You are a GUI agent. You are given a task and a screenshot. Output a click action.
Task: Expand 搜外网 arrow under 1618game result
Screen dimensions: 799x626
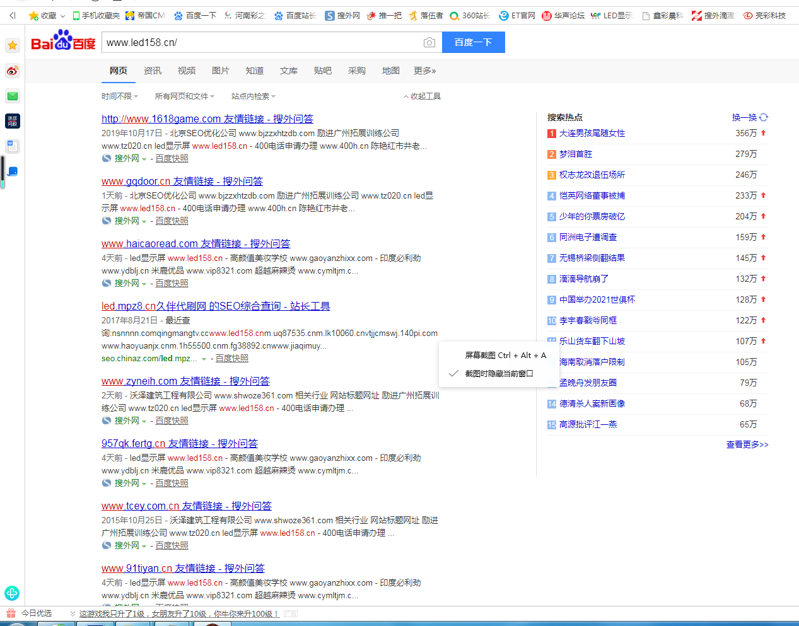pyautogui.click(x=144, y=159)
